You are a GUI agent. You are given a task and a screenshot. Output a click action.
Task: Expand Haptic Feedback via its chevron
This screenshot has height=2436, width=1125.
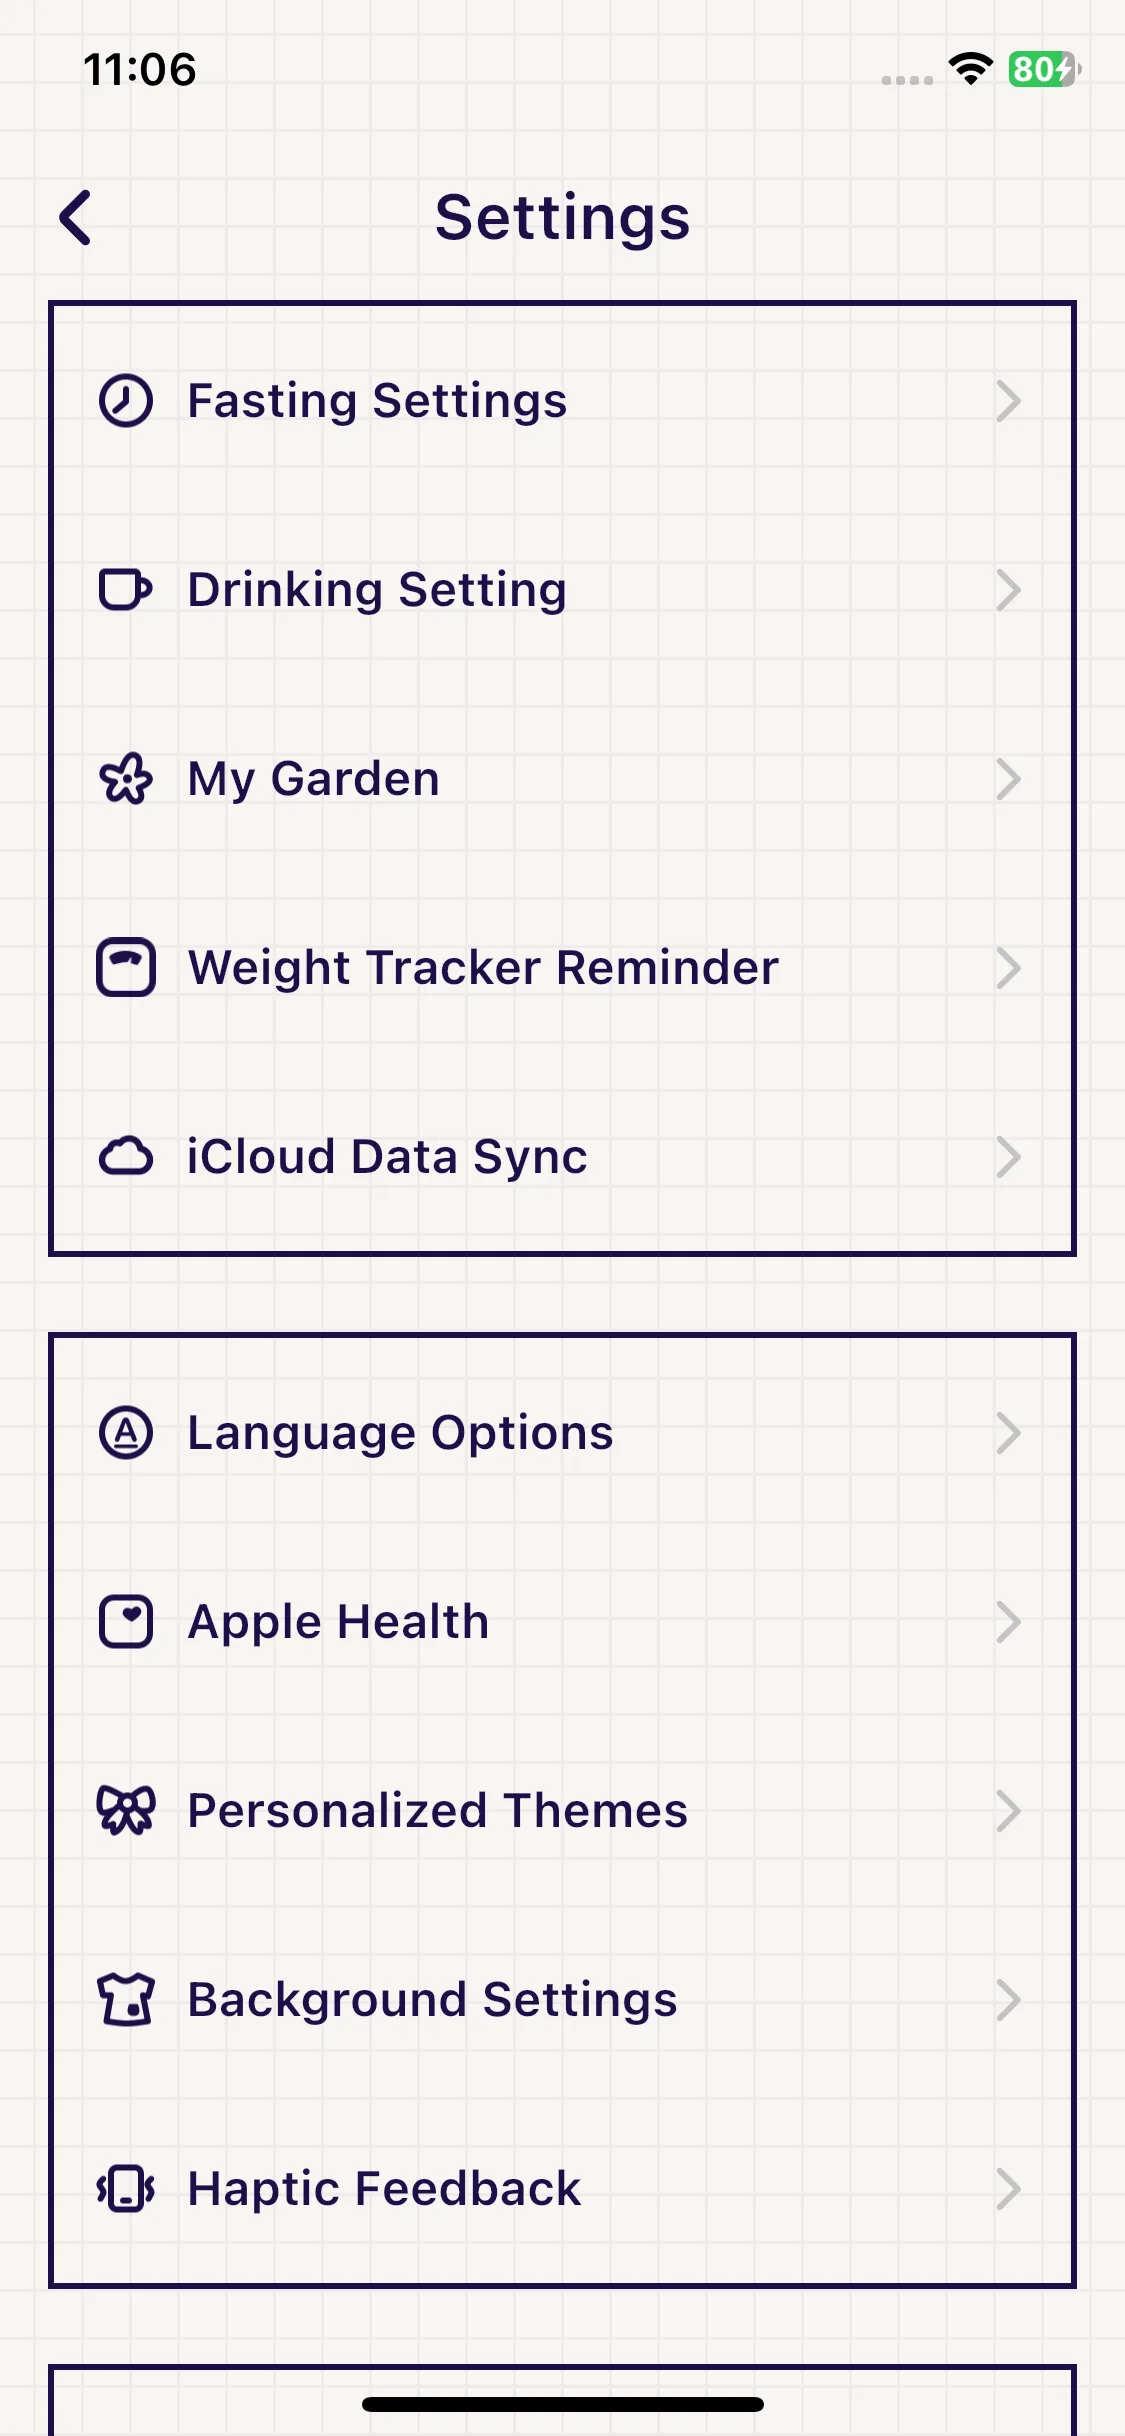coord(1008,2188)
